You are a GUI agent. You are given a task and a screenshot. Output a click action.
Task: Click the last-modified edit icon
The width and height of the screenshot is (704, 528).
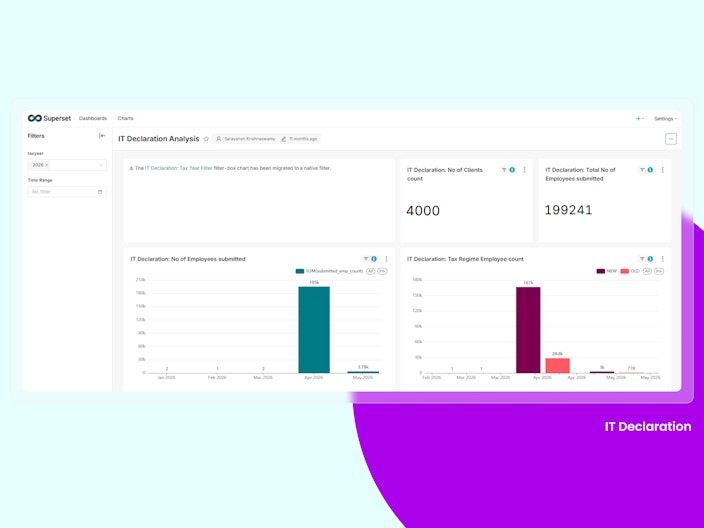pos(283,139)
